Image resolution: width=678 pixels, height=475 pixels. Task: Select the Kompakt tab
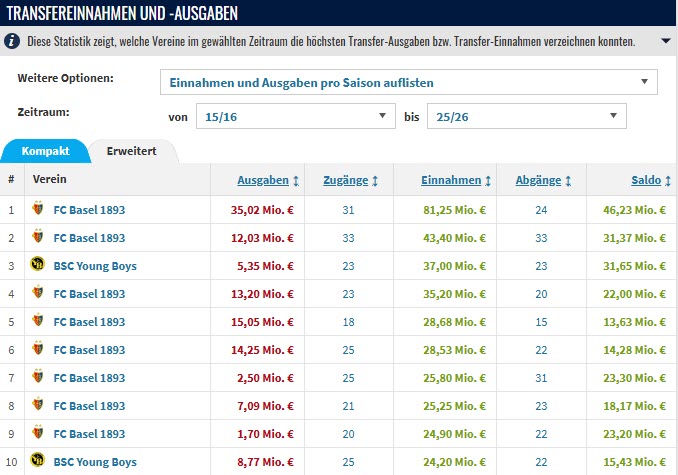tap(45, 151)
